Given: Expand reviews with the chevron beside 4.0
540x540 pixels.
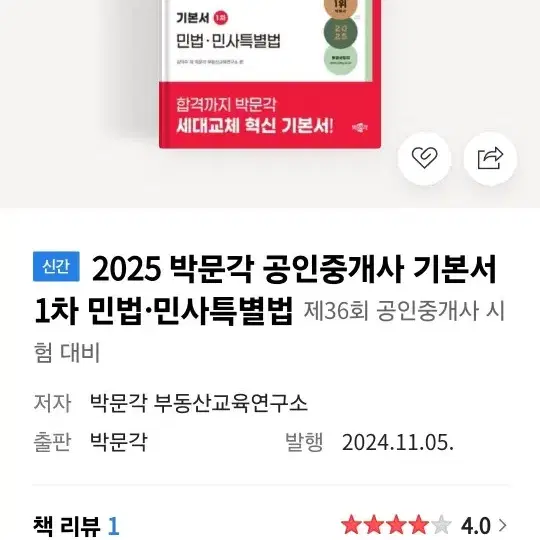Looking at the screenshot, I should [503, 526].
